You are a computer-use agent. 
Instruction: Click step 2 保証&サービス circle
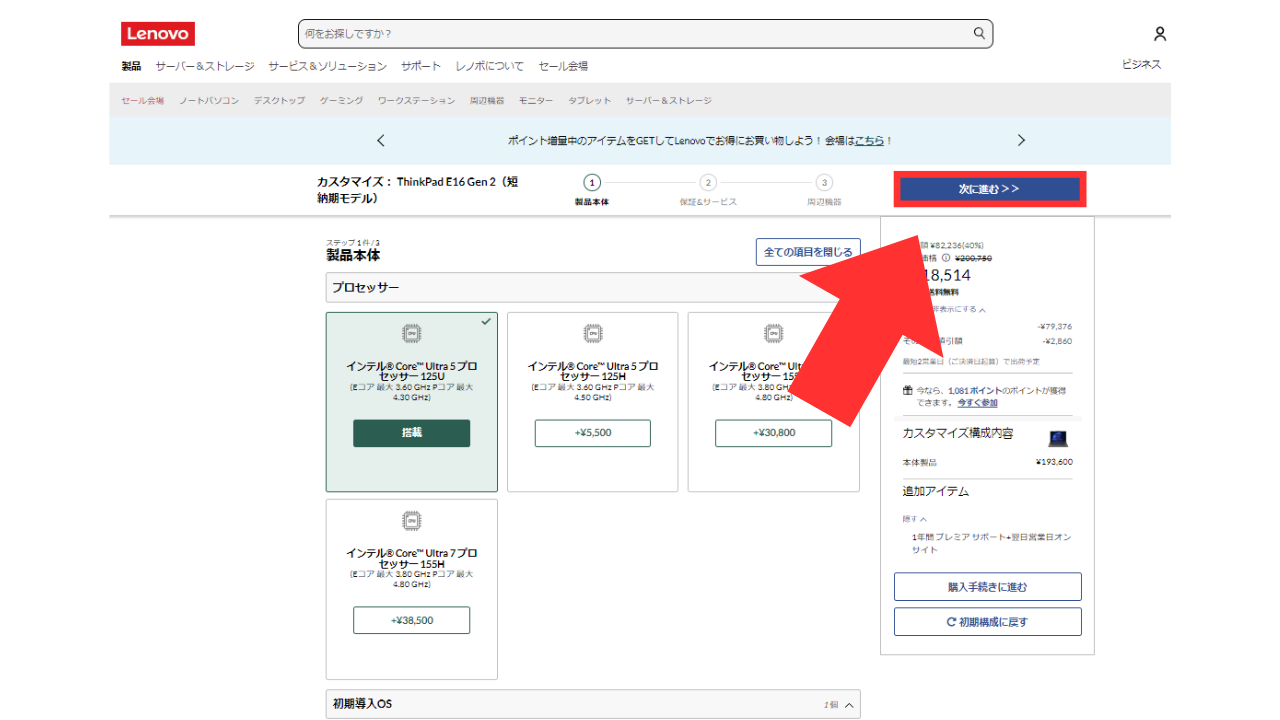[708, 183]
